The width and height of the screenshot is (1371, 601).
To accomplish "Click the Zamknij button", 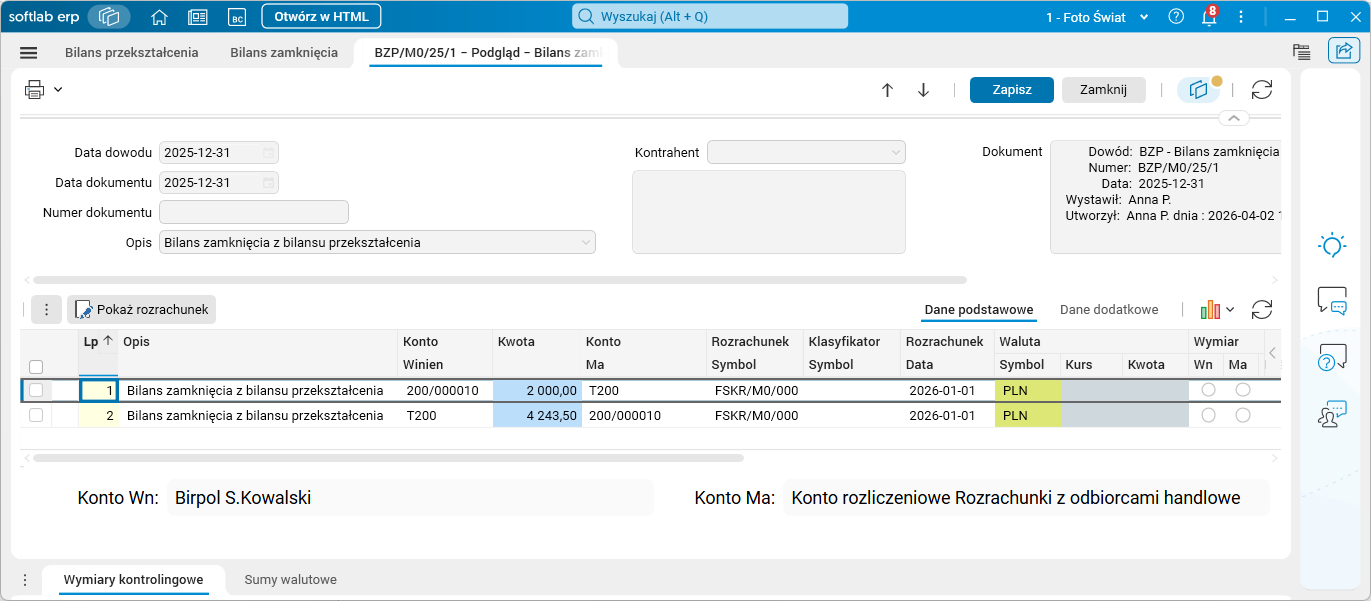I will 1104,90.
